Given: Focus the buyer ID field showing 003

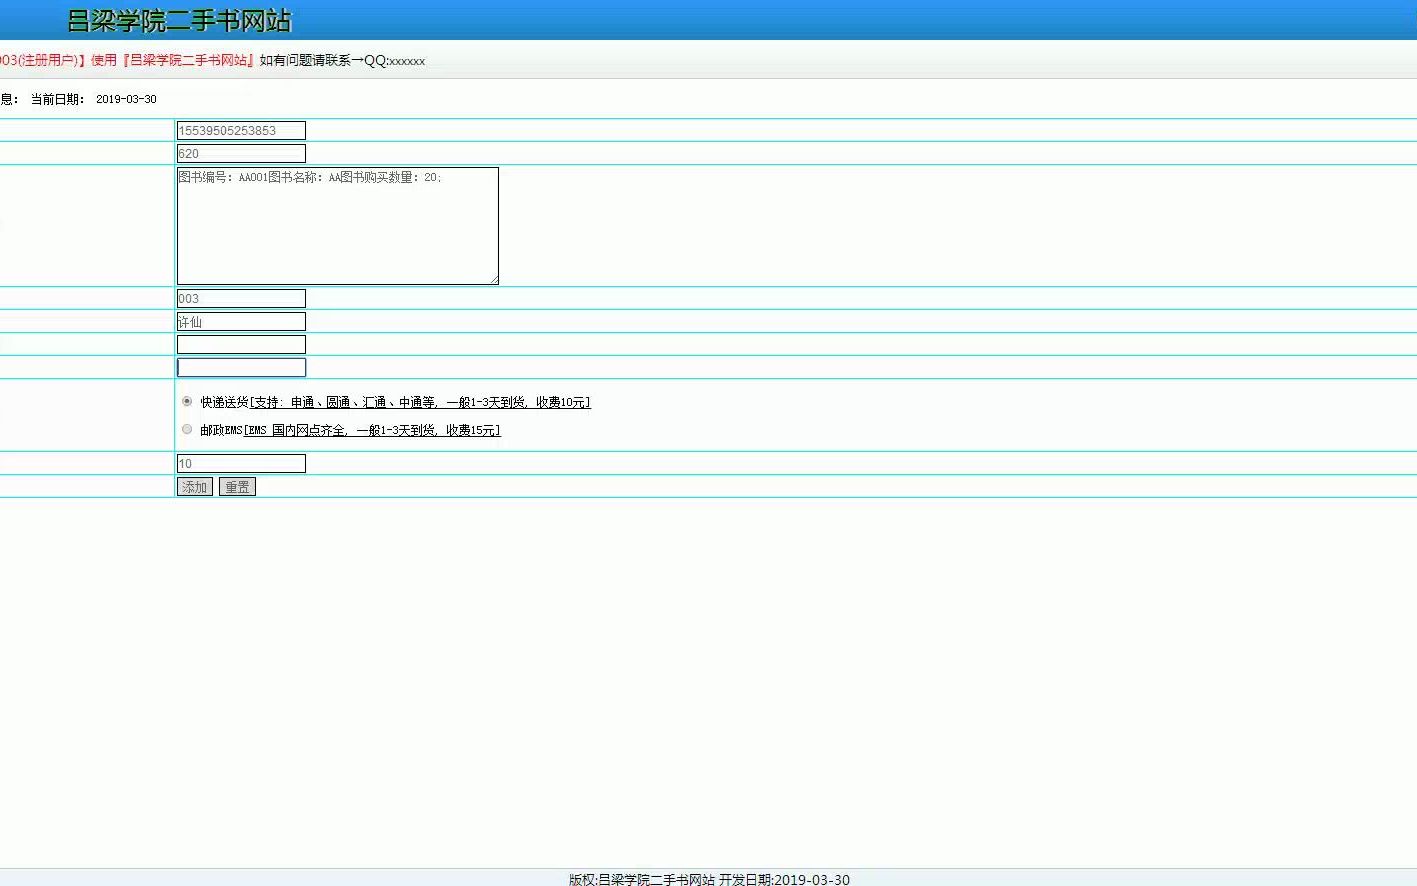Looking at the screenshot, I should (x=240, y=298).
